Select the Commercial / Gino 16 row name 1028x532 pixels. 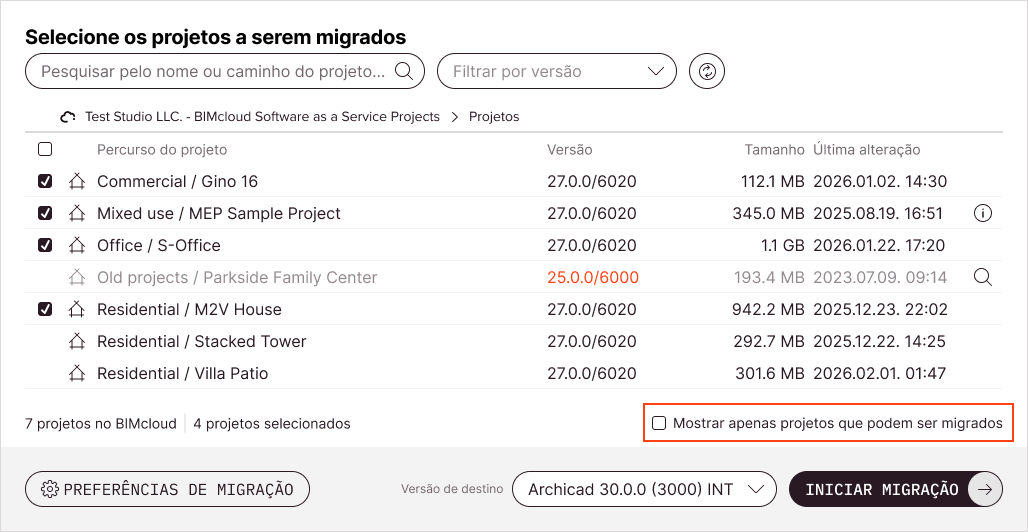[178, 181]
